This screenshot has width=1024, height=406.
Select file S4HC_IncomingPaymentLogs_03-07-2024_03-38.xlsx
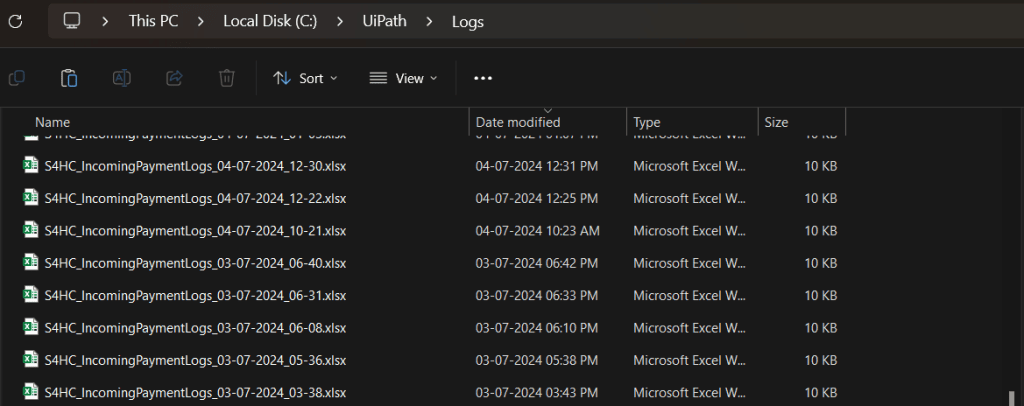[195, 393]
